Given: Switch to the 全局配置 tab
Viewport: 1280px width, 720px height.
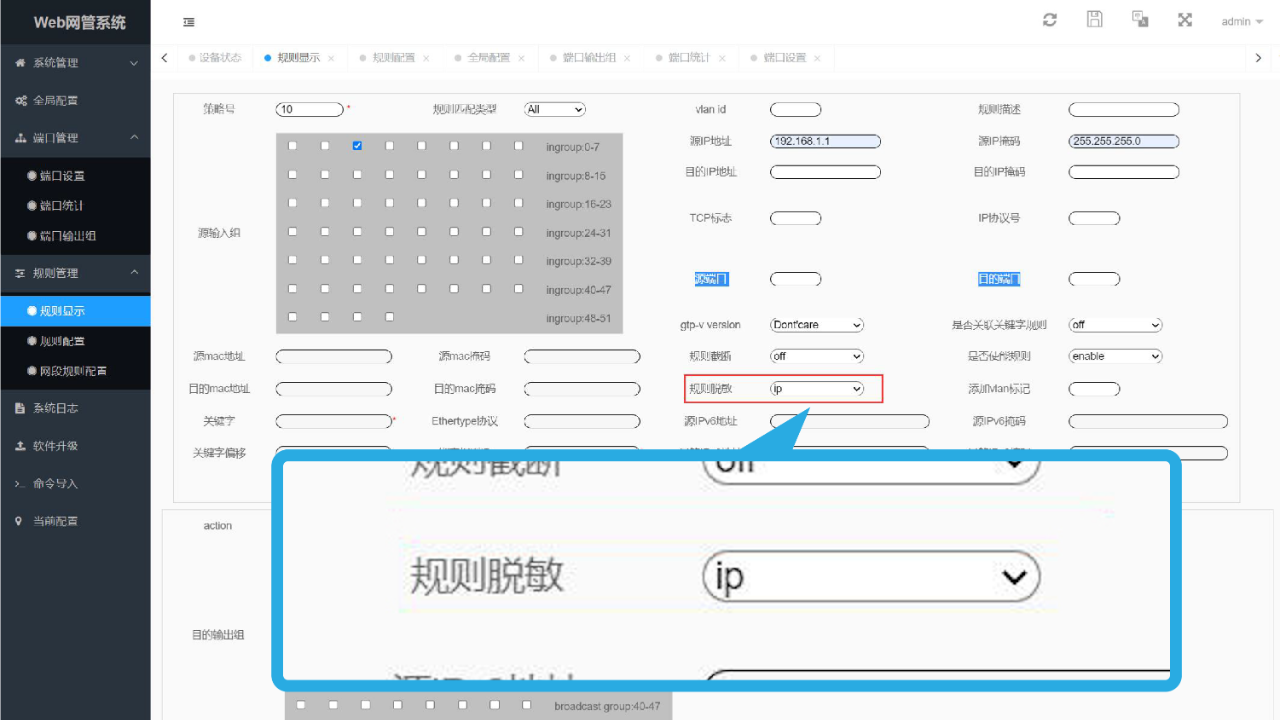Looking at the screenshot, I should 488,58.
